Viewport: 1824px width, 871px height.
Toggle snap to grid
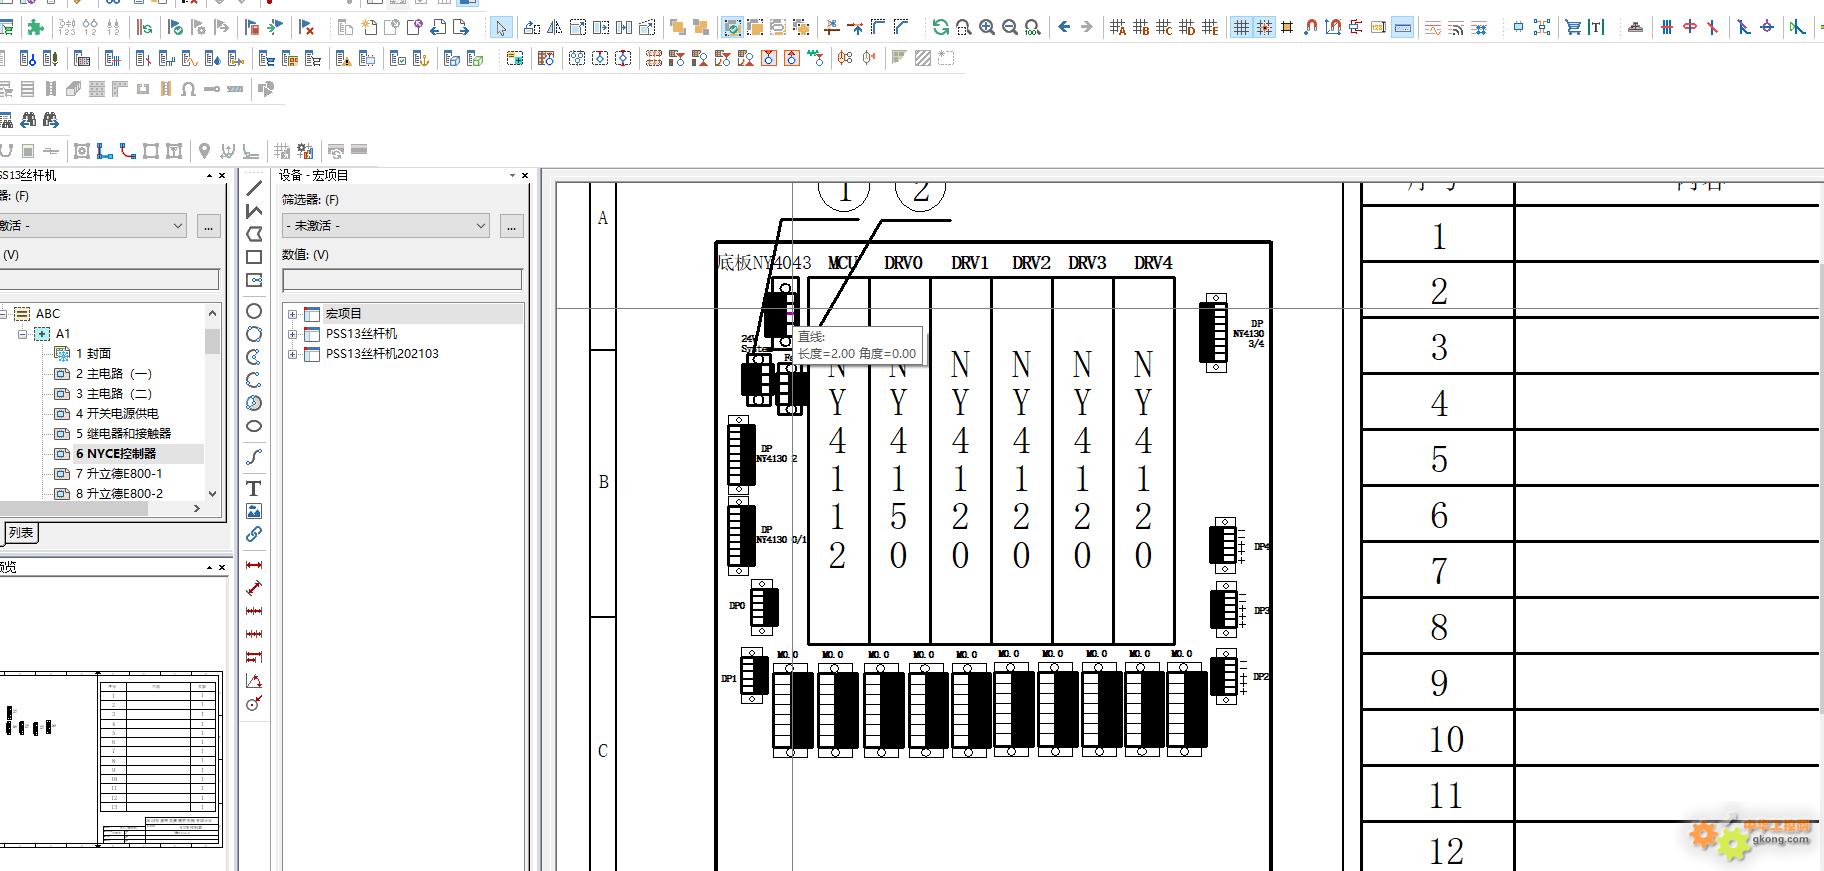tap(1264, 27)
